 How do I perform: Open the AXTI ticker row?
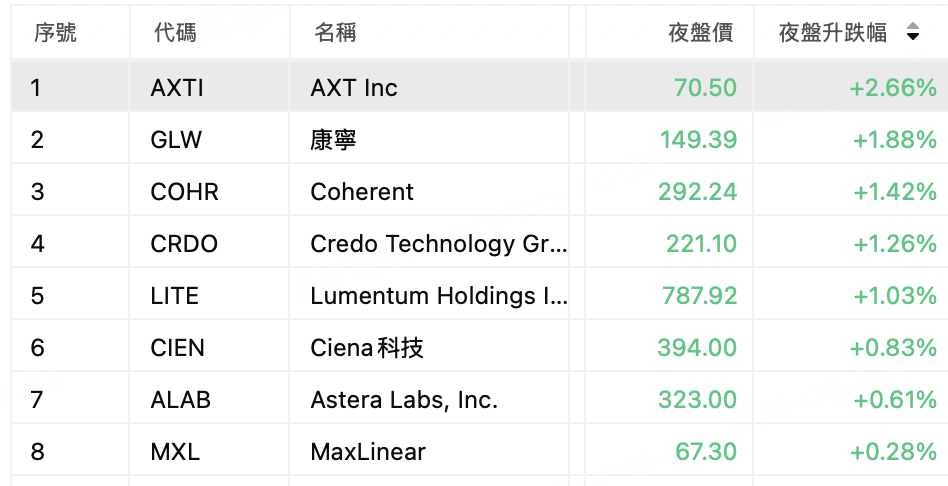(x=479, y=88)
